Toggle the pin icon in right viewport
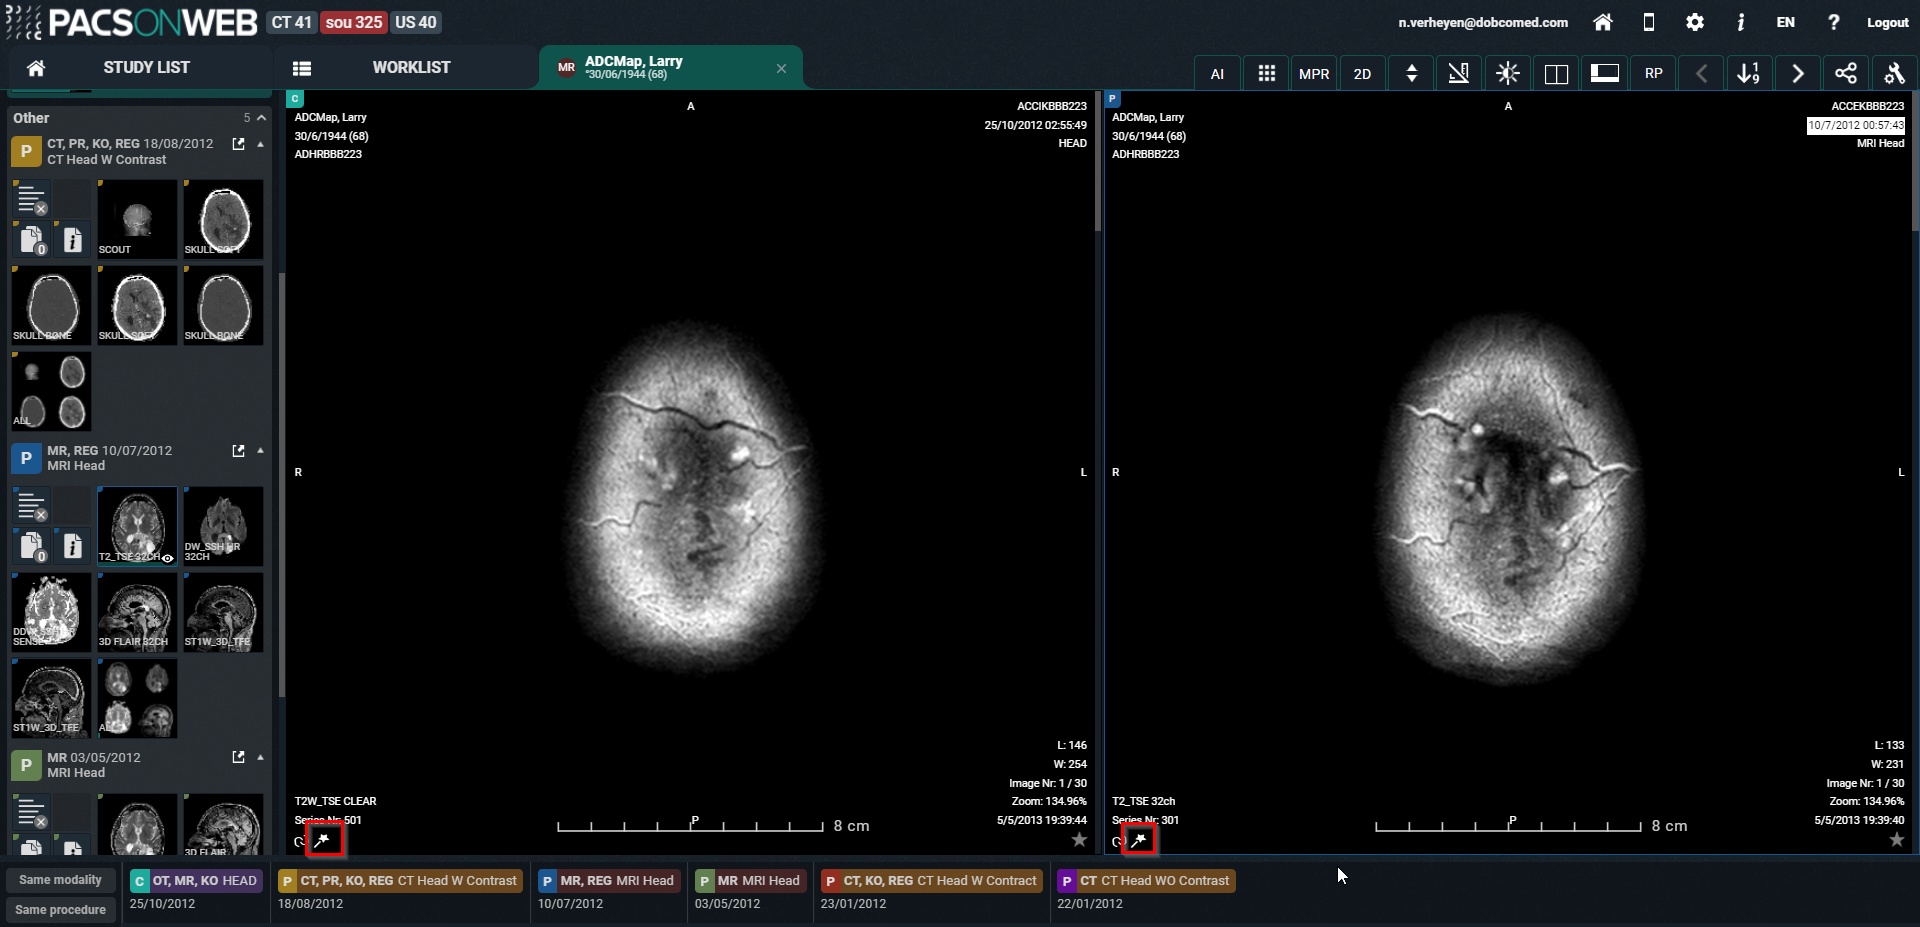The height and width of the screenshot is (927, 1920). click(1139, 840)
